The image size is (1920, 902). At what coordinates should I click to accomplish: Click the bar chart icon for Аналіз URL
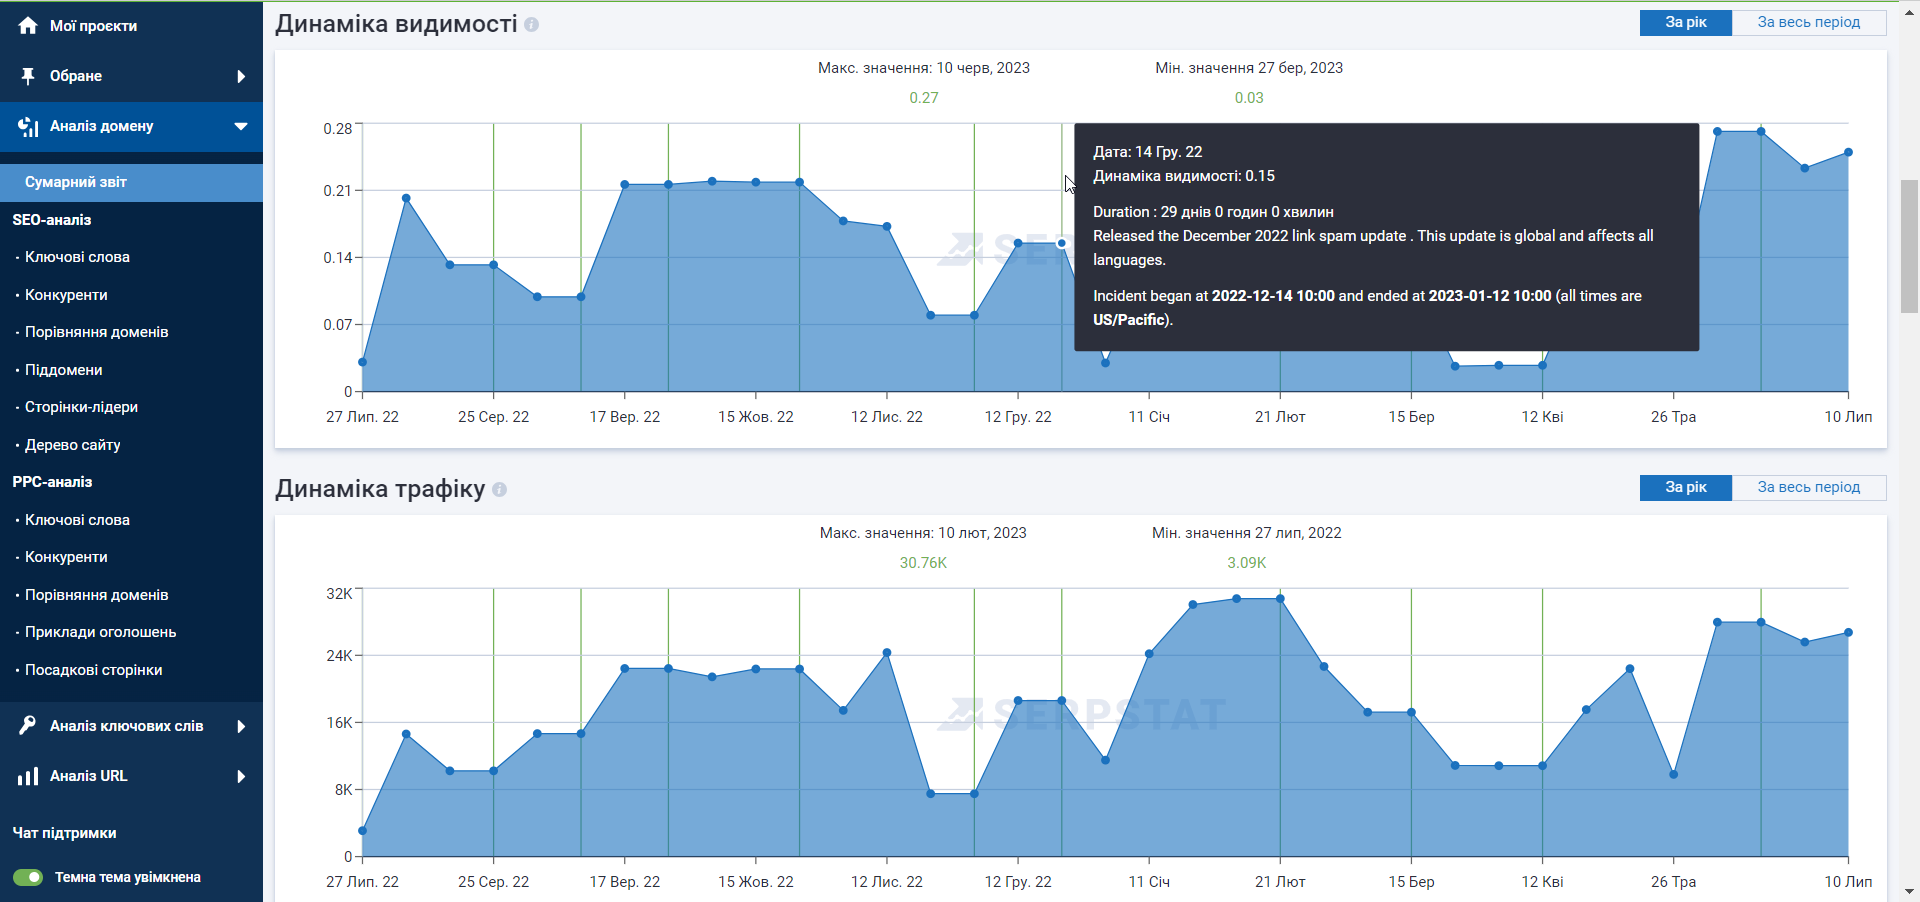point(28,776)
